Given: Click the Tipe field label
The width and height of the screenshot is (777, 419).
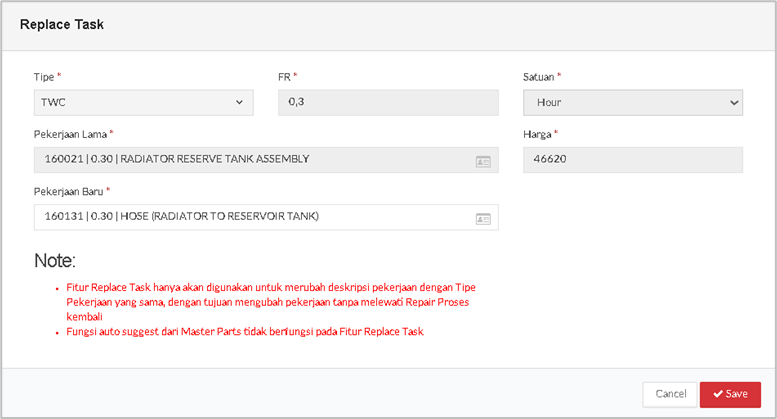Looking at the screenshot, I should pyautogui.click(x=44, y=77).
